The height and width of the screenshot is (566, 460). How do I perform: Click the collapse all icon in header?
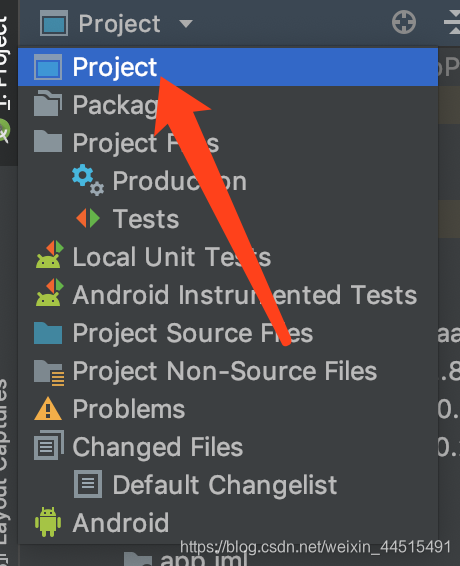coord(453,22)
